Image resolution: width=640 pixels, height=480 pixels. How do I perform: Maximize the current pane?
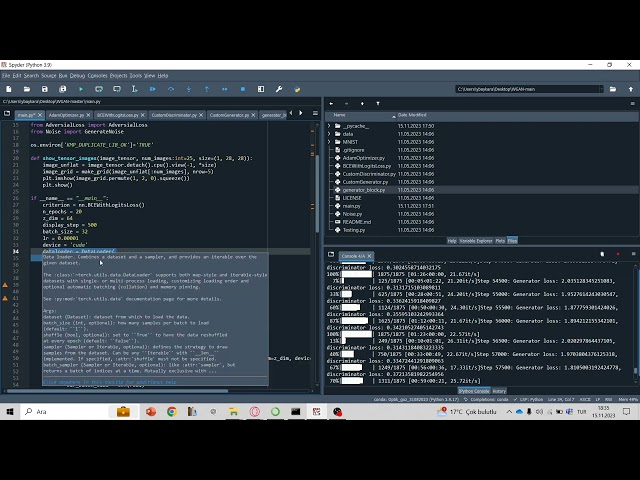(261, 89)
